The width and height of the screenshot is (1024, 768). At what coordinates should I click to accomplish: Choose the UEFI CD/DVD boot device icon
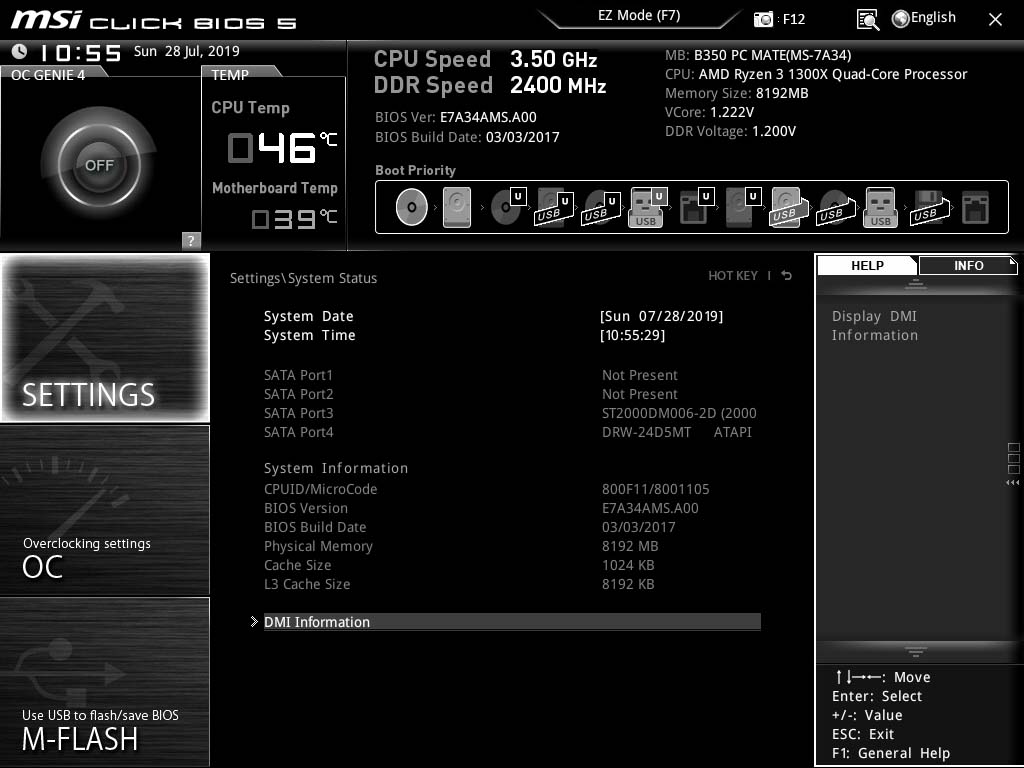(x=509, y=206)
